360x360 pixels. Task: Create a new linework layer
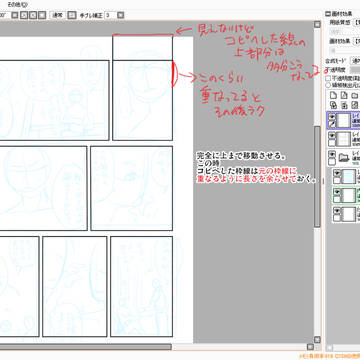tap(344, 95)
